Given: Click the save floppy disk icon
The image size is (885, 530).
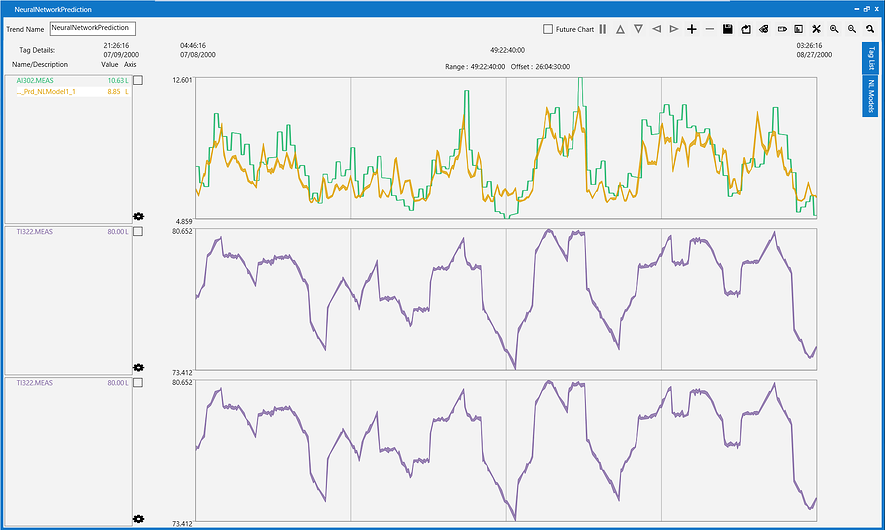Looking at the screenshot, I should [728, 29].
